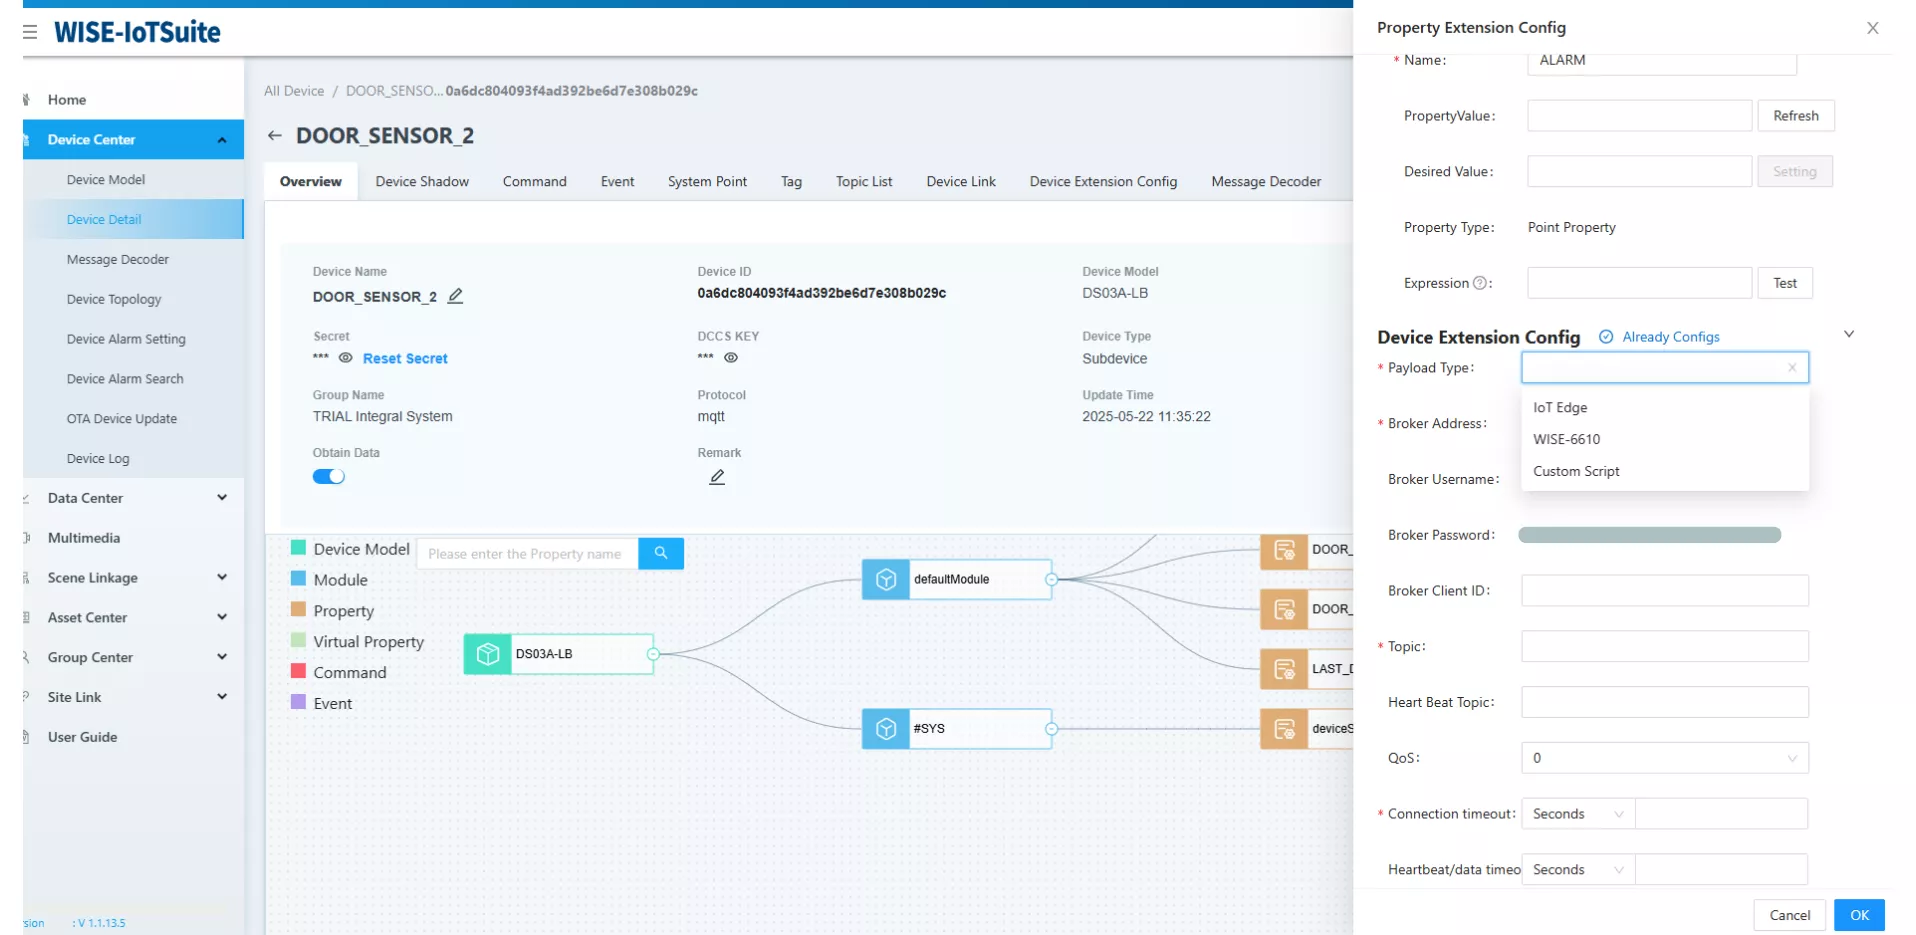This screenshot has height=935, width=1916.
Task: Expand the Site Link menu
Action: [222, 697]
